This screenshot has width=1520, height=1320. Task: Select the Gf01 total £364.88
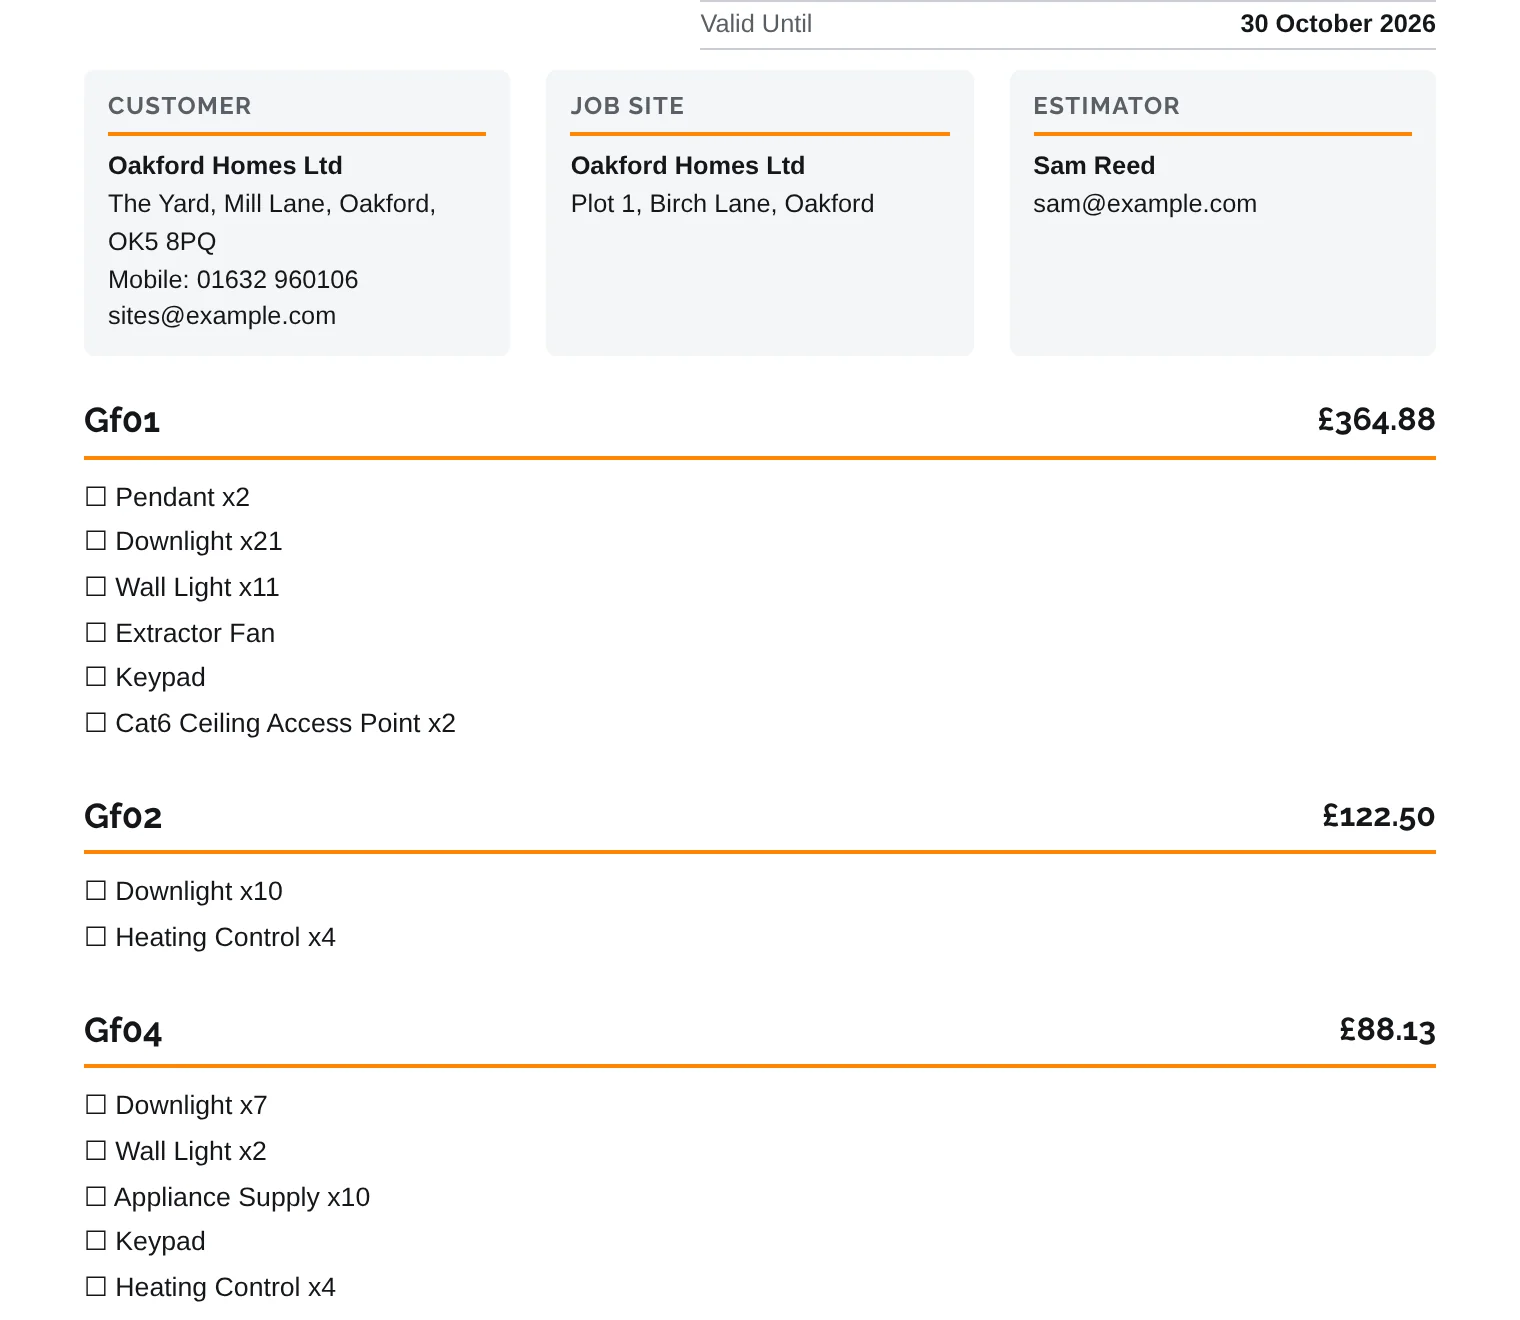click(x=1376, y=420)
